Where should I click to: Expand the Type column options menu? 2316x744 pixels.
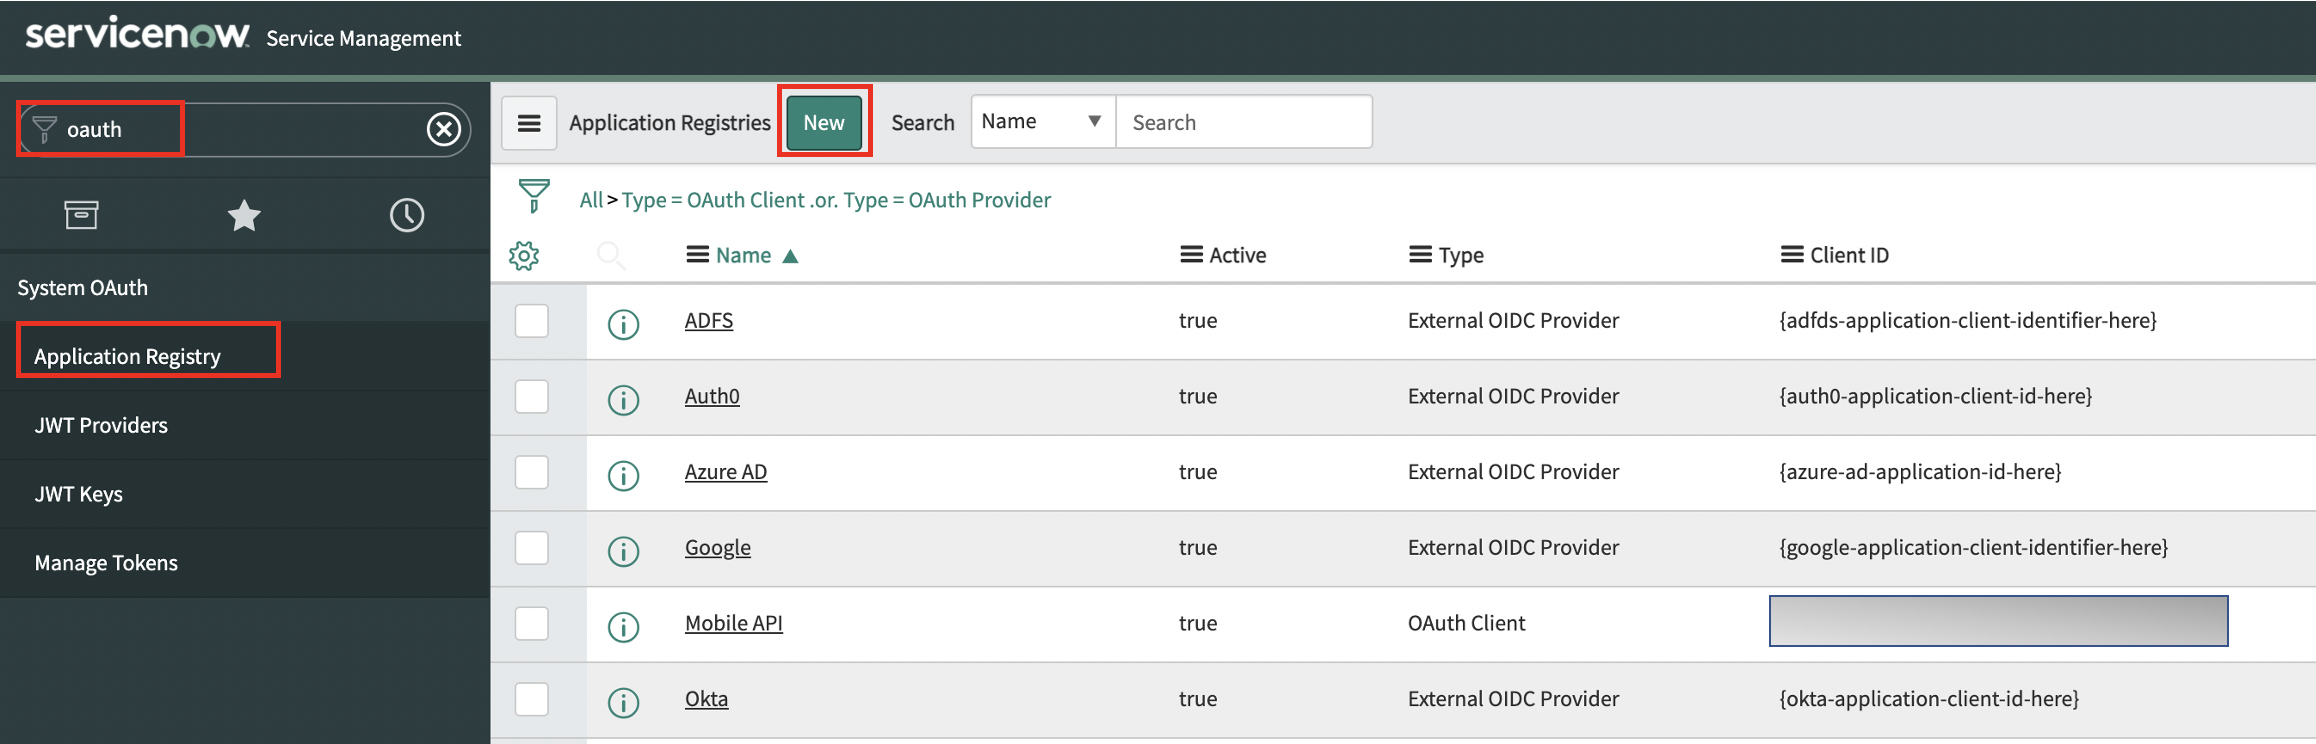click(1420, 255)
